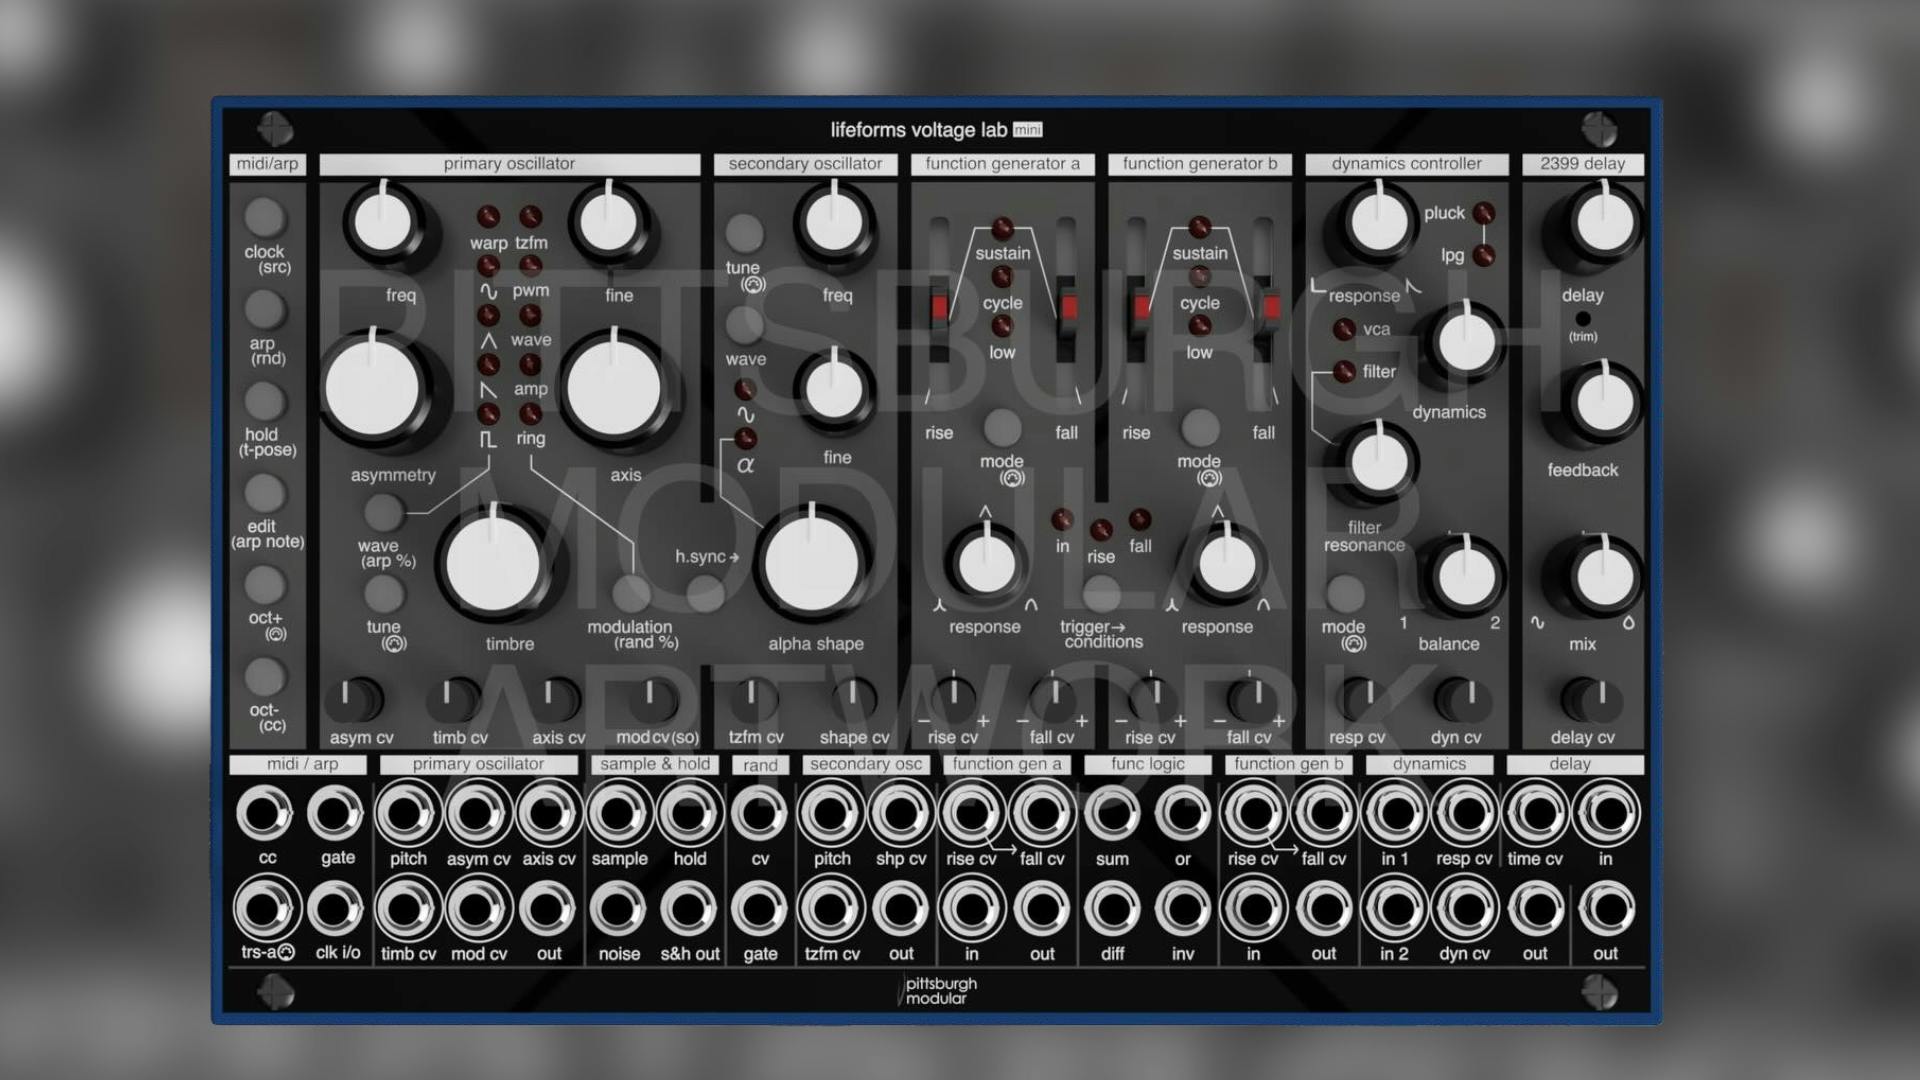Click the asym cv jack
Screen dimensions: 1920x1080
(x=478, y=813)
